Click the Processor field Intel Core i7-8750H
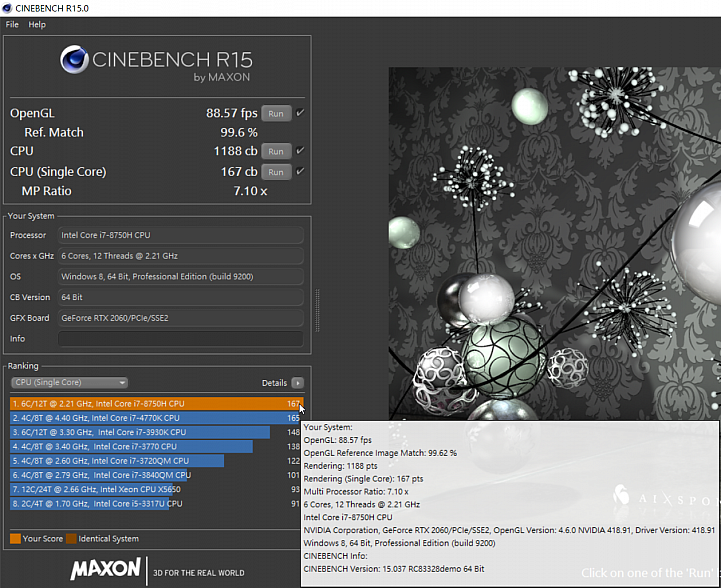This screenshot has height=588, width=721. point(180,235)
